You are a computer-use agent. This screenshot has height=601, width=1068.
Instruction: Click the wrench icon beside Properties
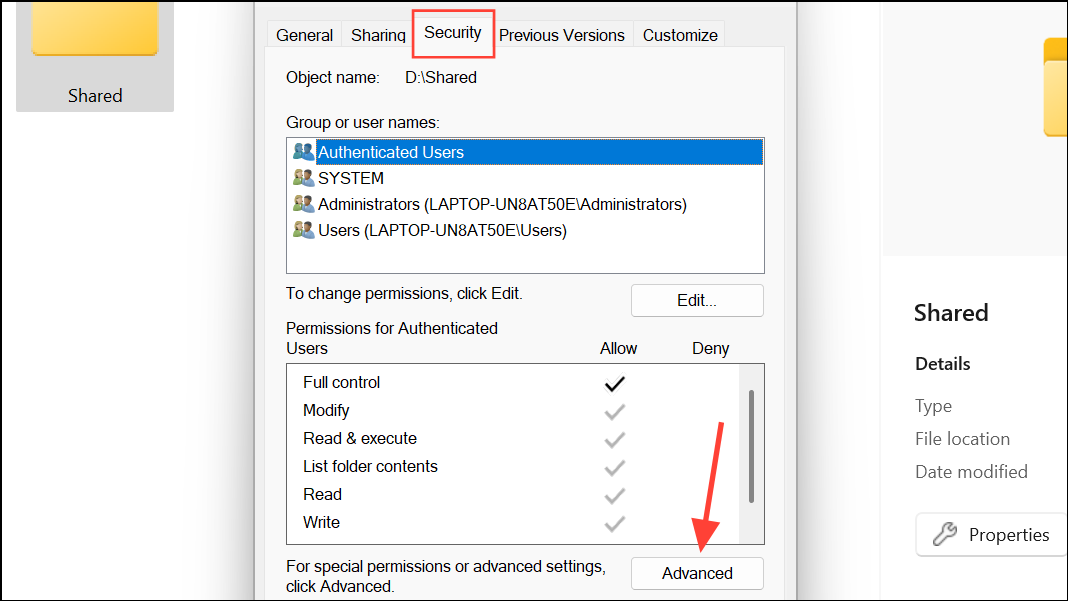pos(945,534)
